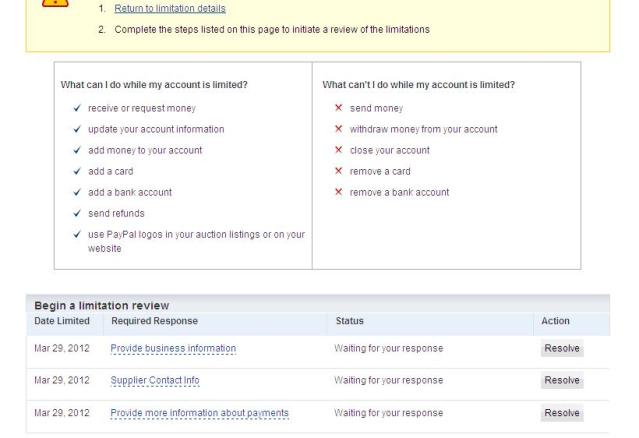The image size is (639, 438).
Task: Open the Supplier Contact Info link
Action: tap(155, 380)
